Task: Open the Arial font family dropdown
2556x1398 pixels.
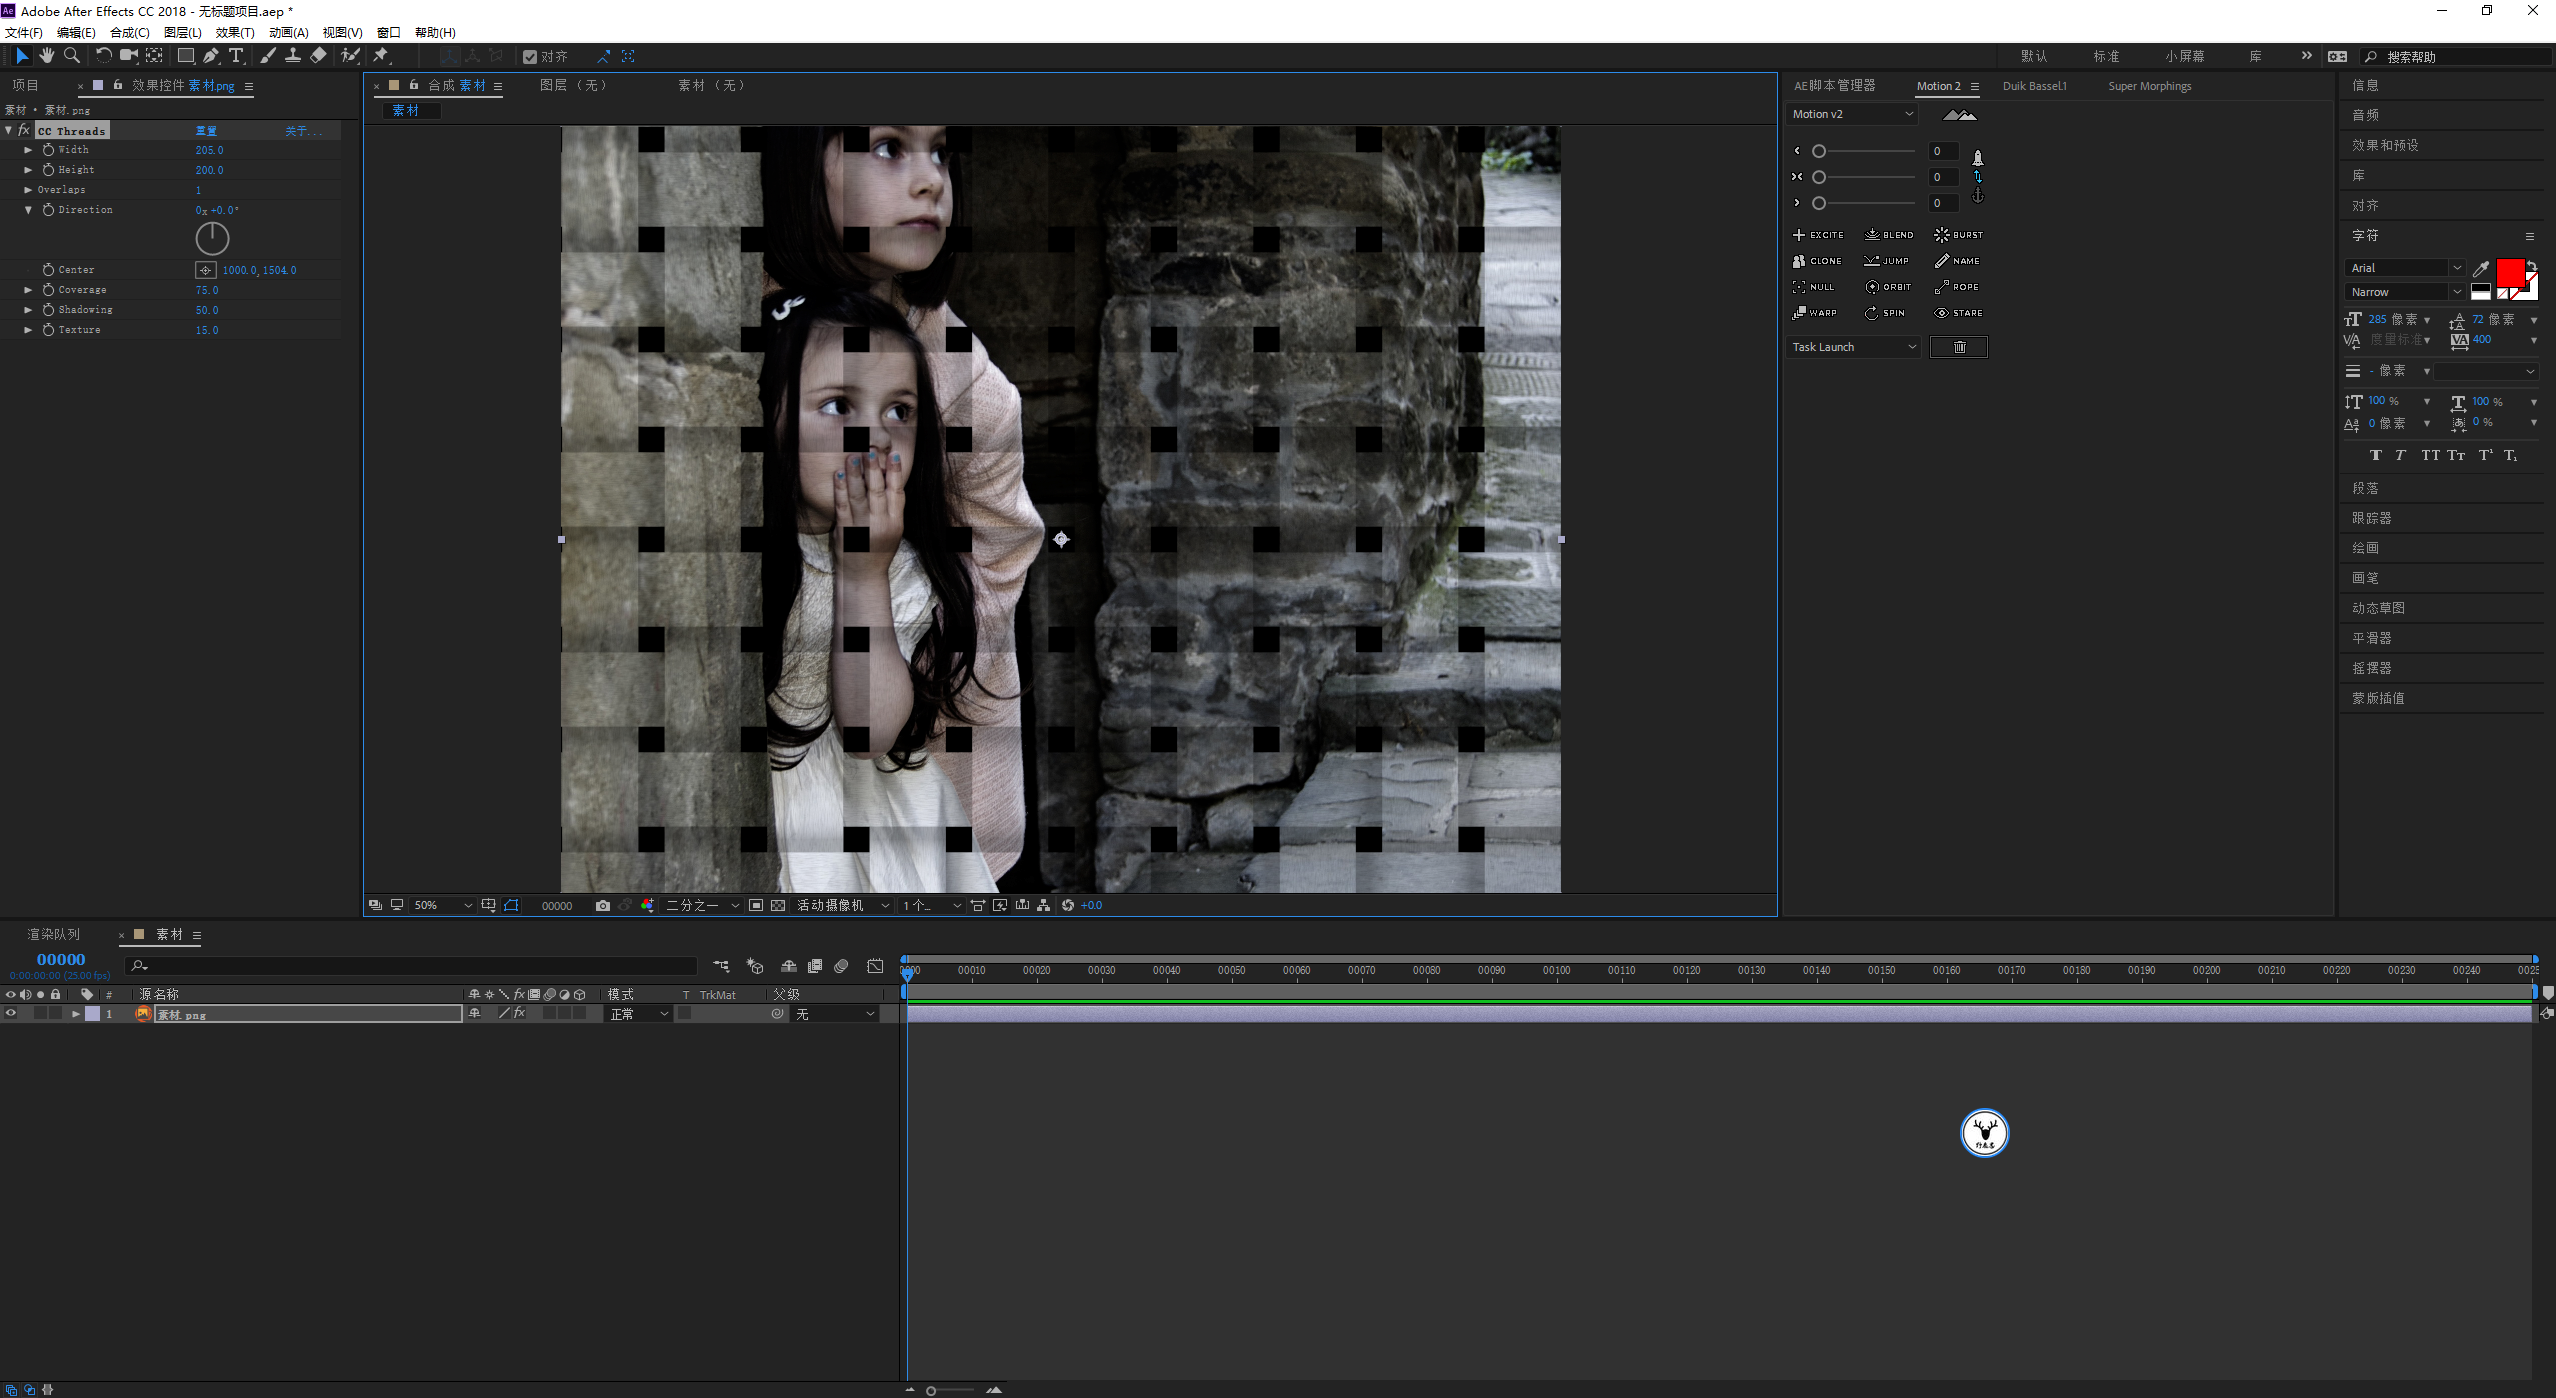Action: 2404,268
